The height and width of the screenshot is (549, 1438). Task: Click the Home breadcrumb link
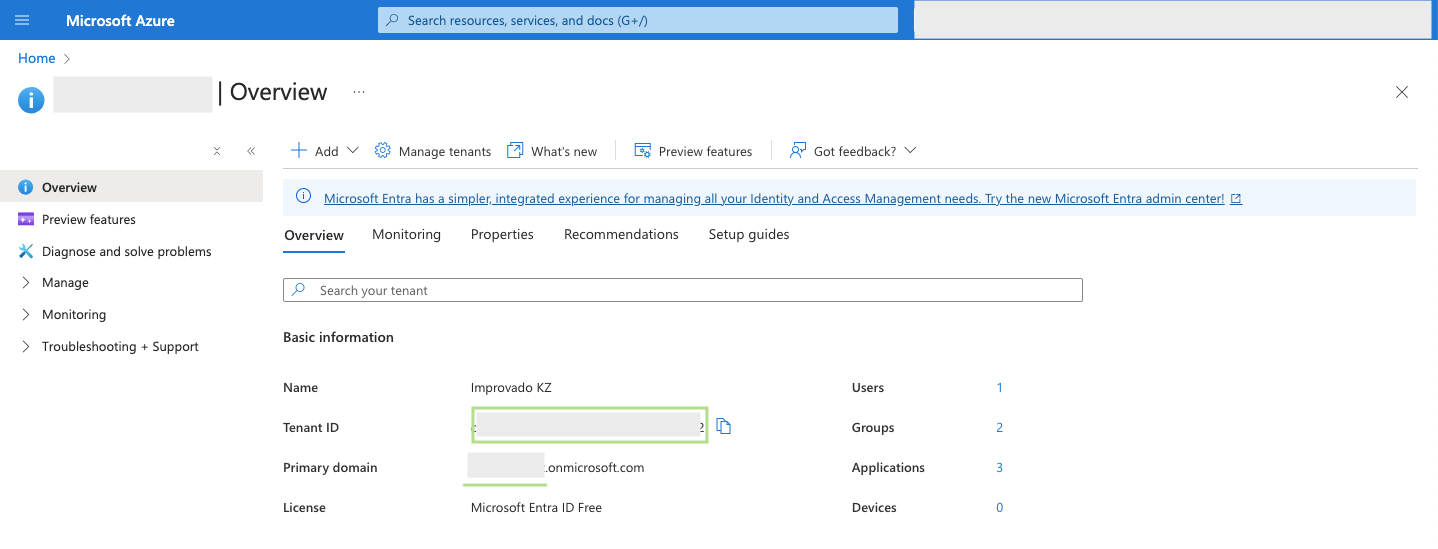37,58
